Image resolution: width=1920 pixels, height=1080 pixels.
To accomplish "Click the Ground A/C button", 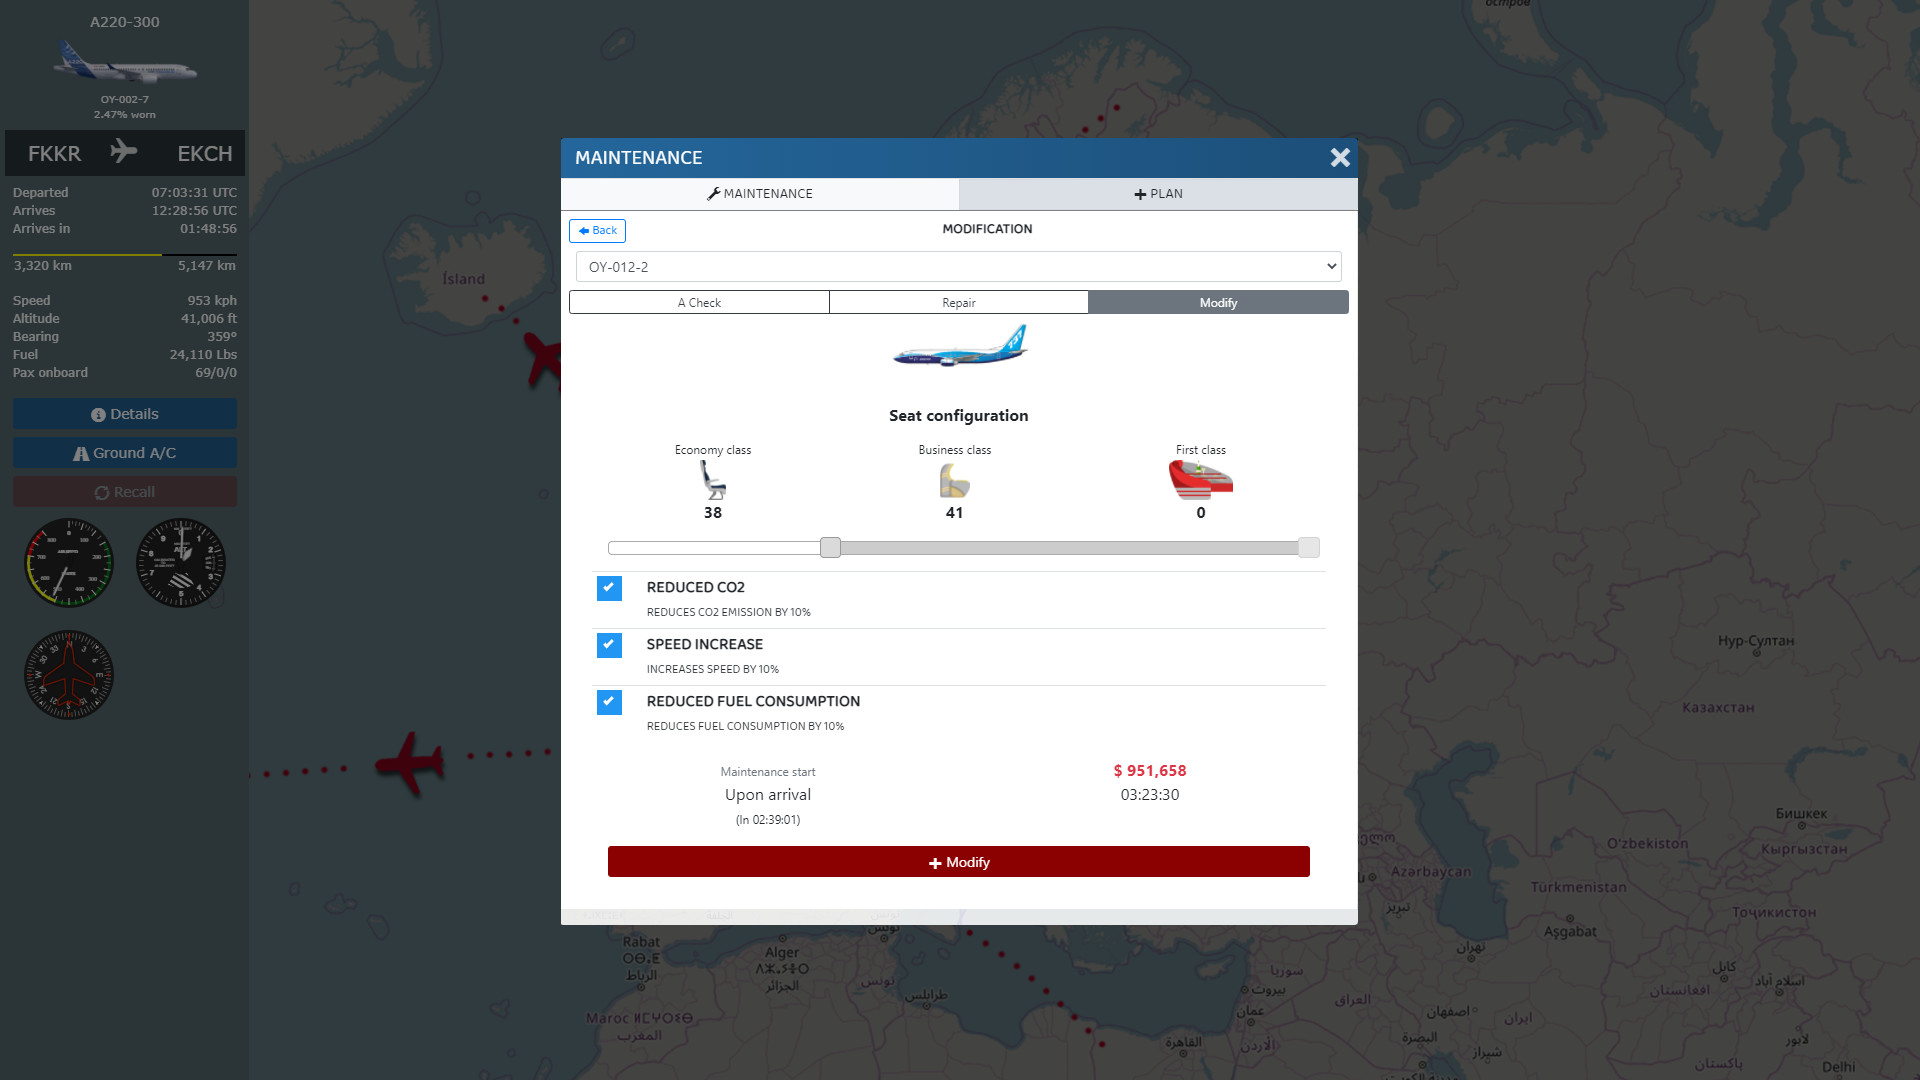I will tap(124, 452).
